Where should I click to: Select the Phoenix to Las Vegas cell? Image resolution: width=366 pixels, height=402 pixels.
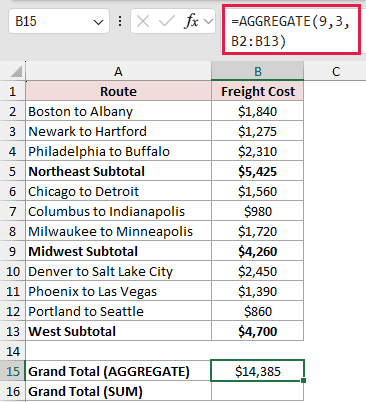click(x=118, y=291)
